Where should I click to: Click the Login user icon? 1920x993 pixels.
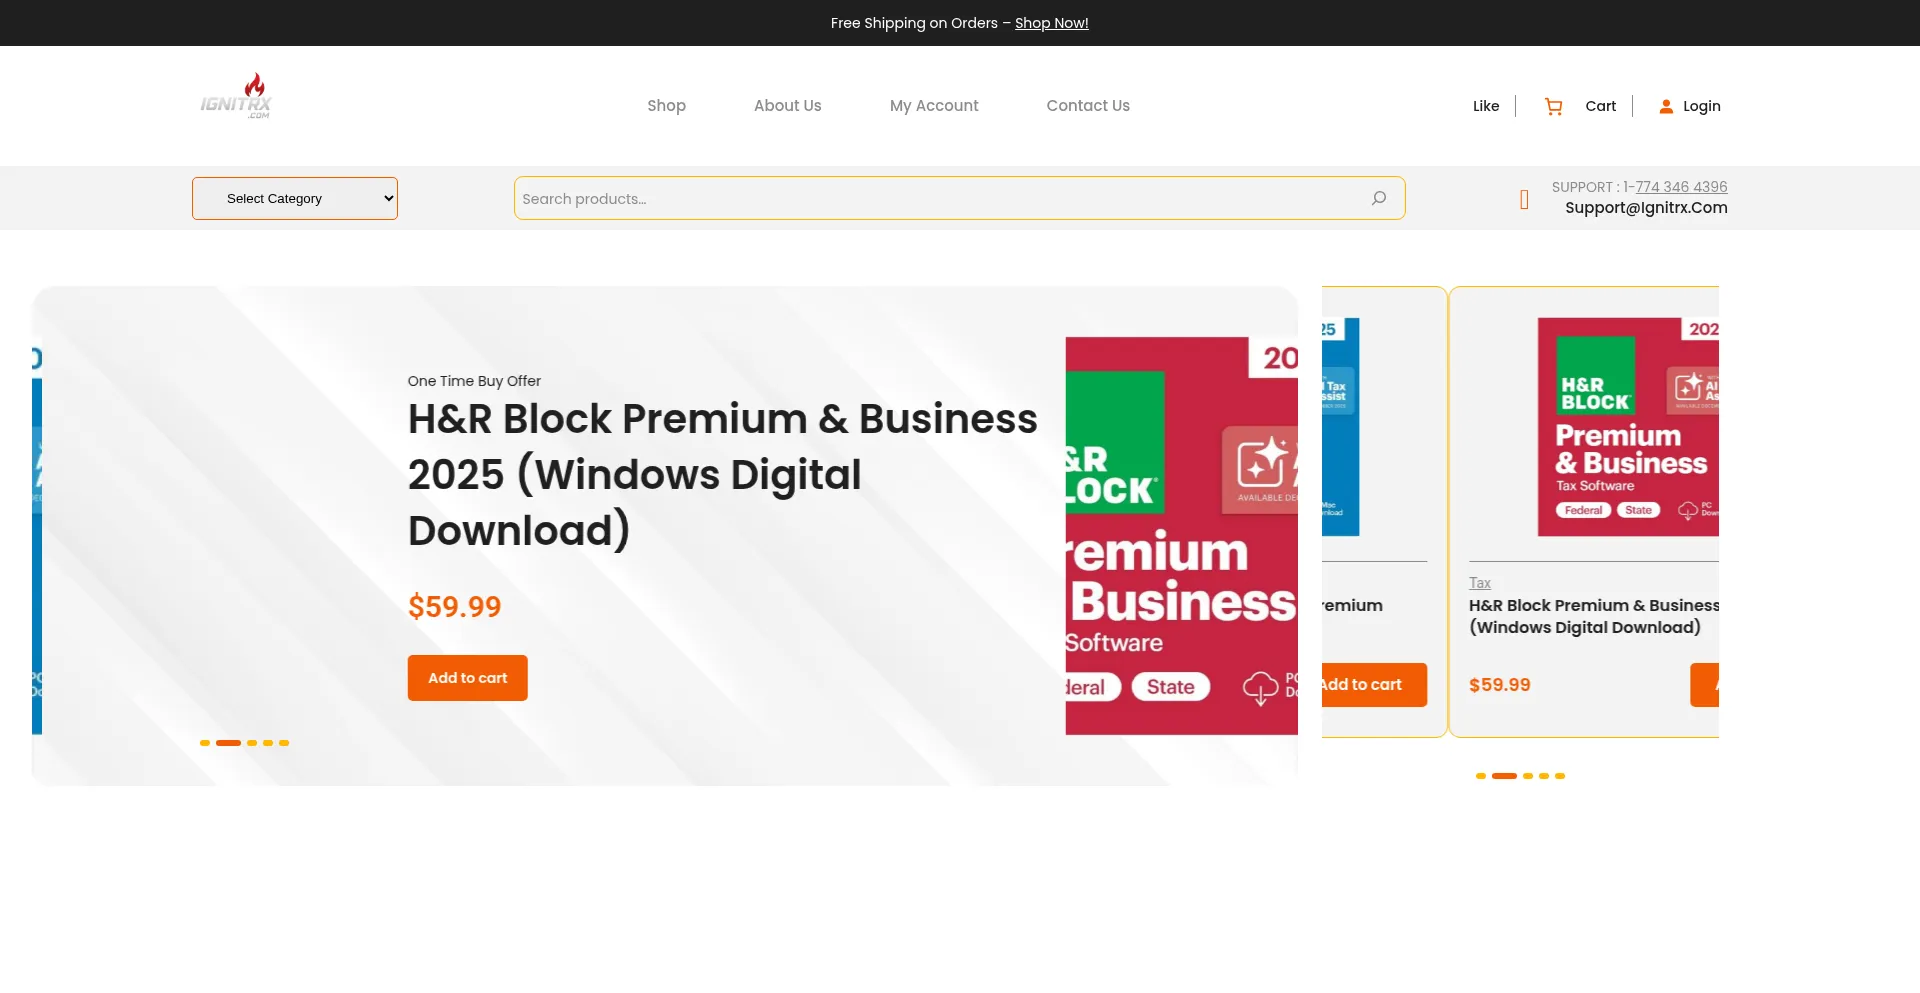1666,106
